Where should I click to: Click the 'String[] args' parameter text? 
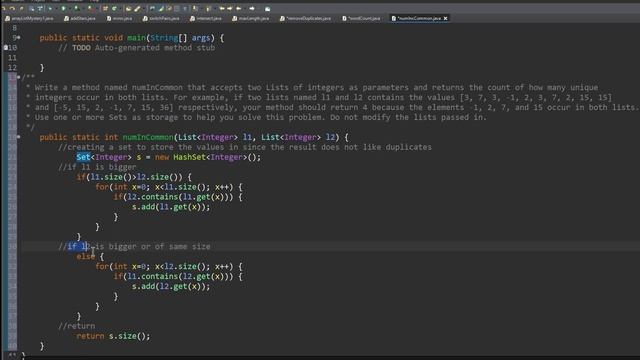point(180,38)
